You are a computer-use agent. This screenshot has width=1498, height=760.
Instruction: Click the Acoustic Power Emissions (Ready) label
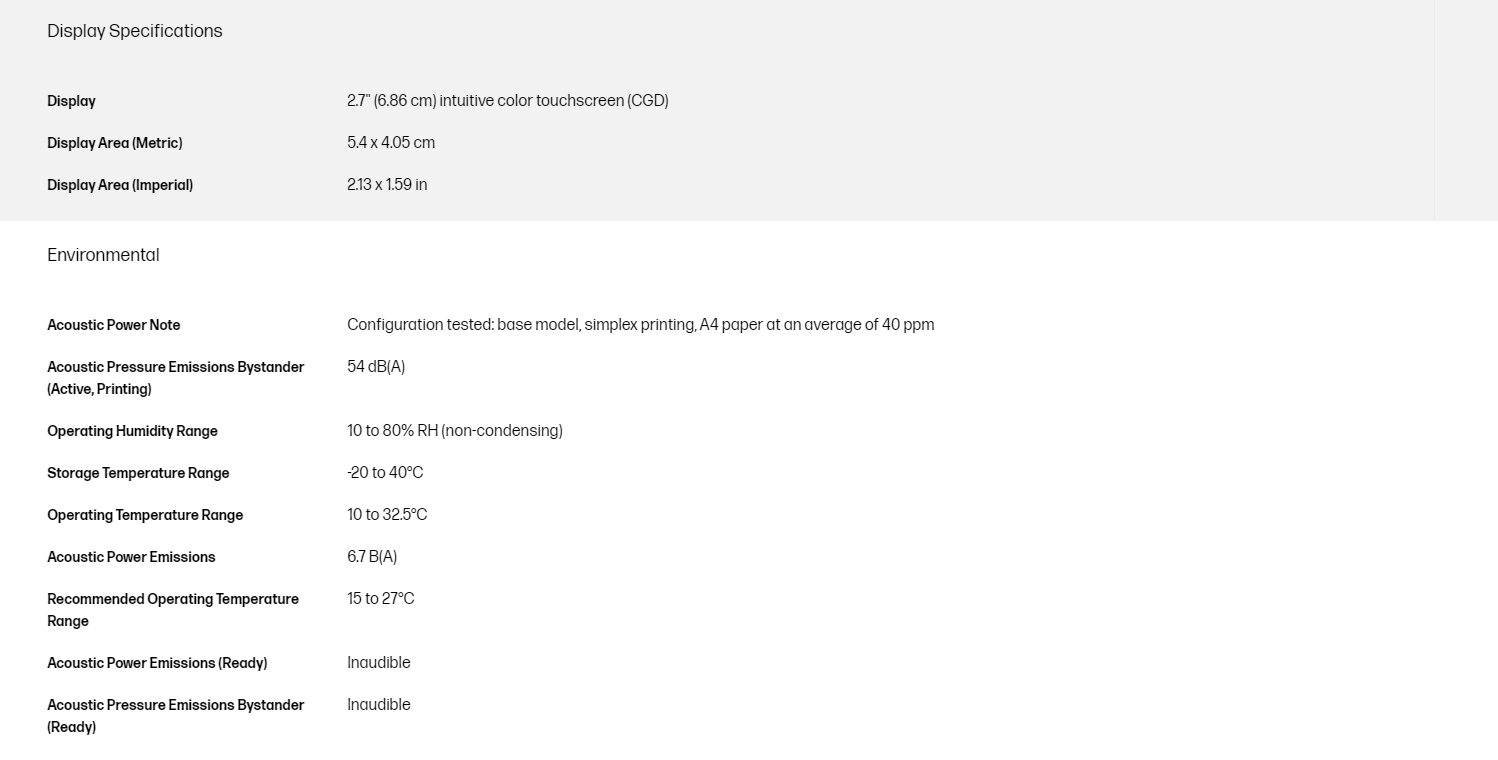coord(157,663)
